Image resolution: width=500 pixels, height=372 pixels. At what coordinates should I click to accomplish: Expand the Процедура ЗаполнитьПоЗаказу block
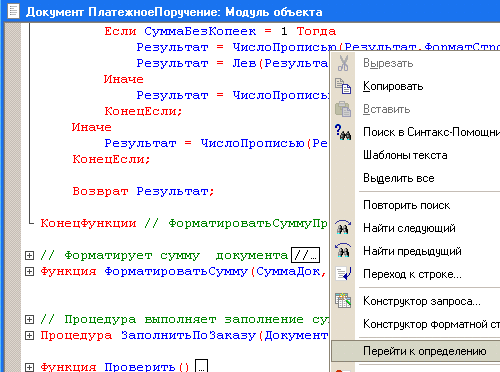29,335
